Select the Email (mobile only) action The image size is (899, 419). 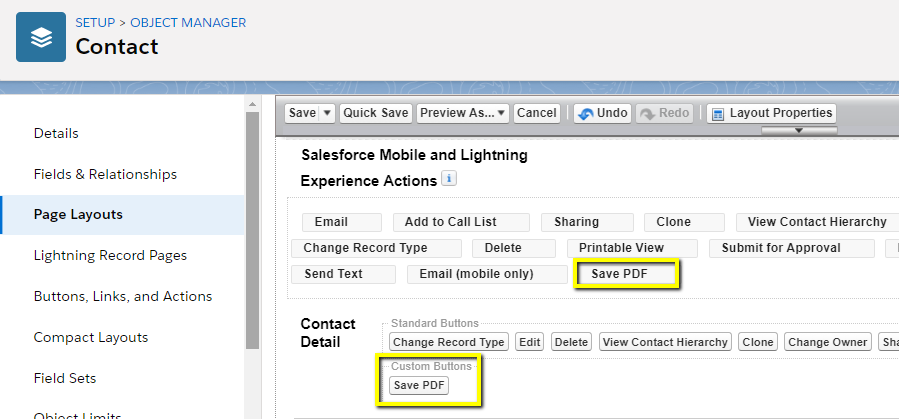tap(487, 274)
